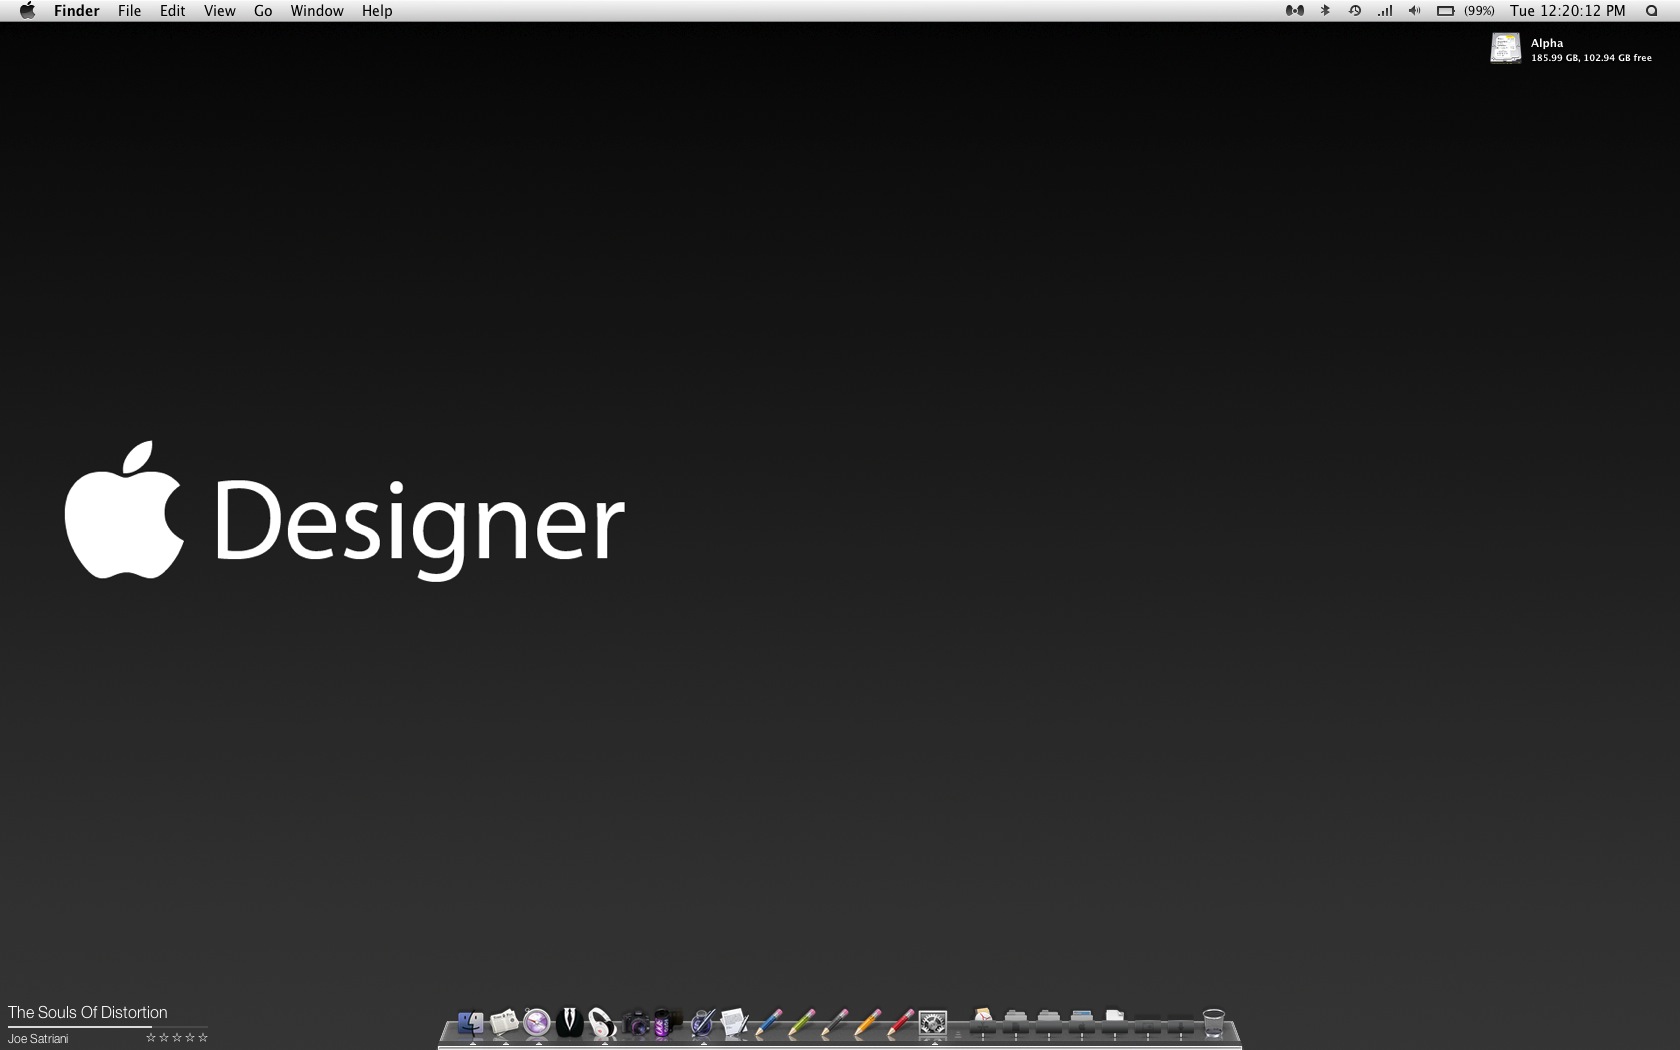Click the battery status icon
Screen dimensions: 1680x1050
click(1446, 11)
